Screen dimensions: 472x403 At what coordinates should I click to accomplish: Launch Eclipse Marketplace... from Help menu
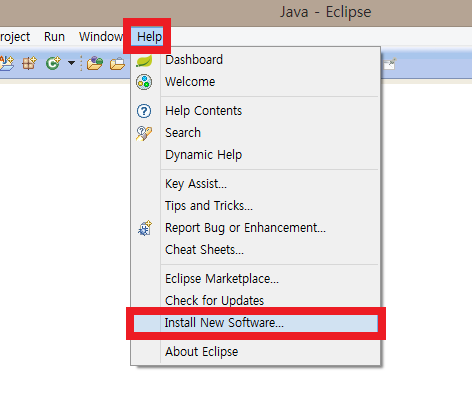click(255, 279)
